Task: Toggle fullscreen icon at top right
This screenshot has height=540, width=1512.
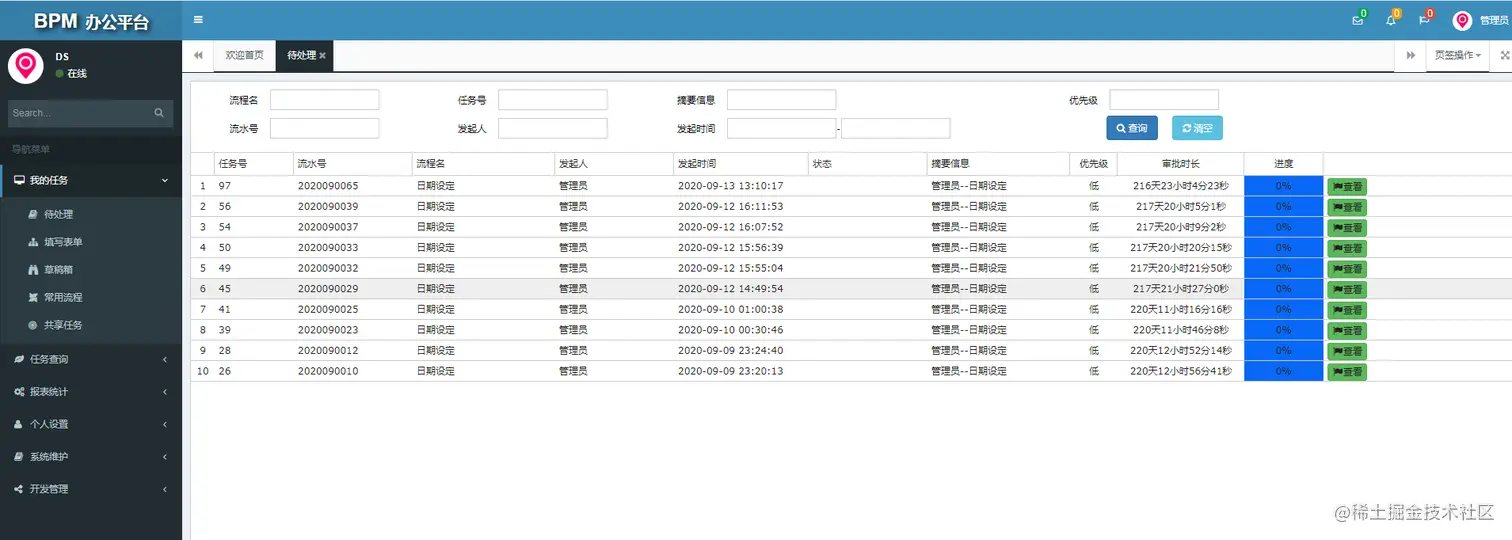Action: click(1505, 55)
